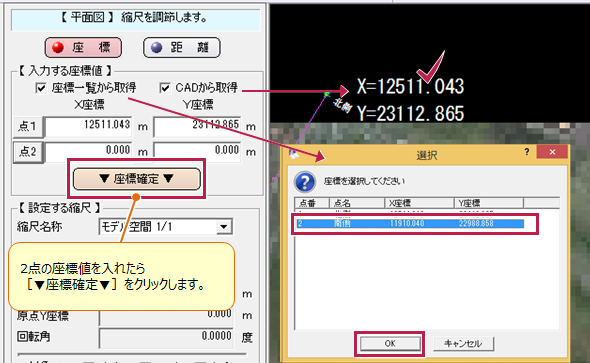Toggle CADから取得 checkbox
Screen dimensions: 590x363
coord(165,88)
